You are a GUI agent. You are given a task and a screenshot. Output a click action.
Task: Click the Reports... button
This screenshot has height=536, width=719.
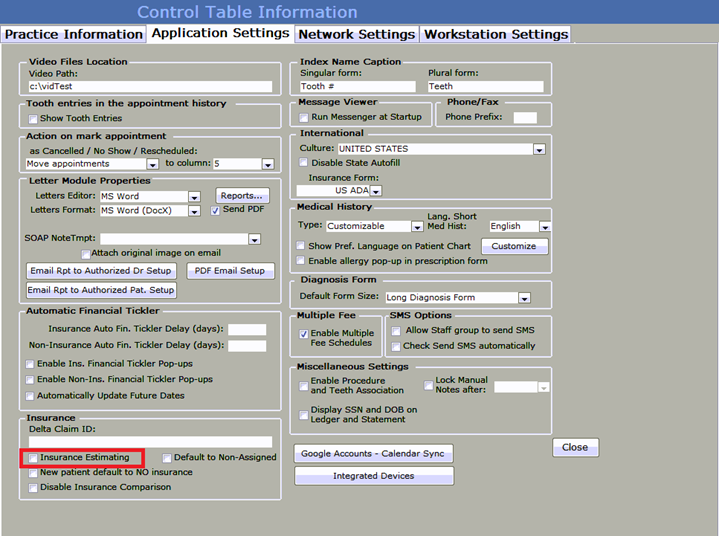coord(242,195)
